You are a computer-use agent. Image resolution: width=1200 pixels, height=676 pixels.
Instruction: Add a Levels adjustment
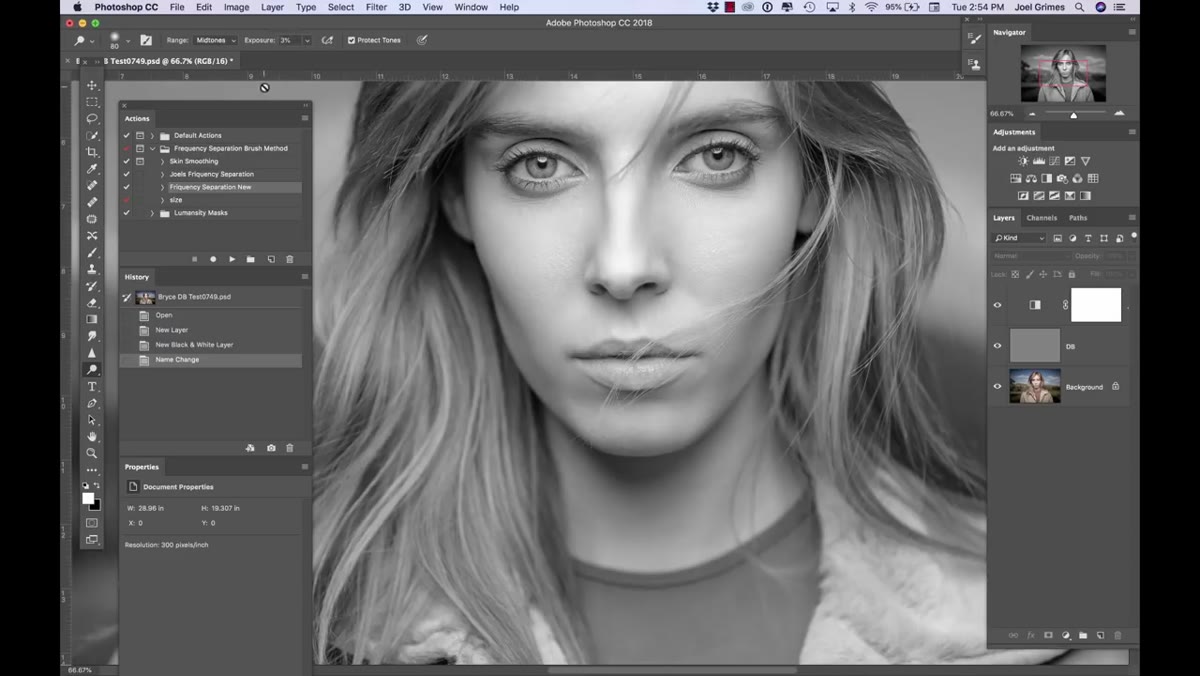click(x=1039, y=161)
